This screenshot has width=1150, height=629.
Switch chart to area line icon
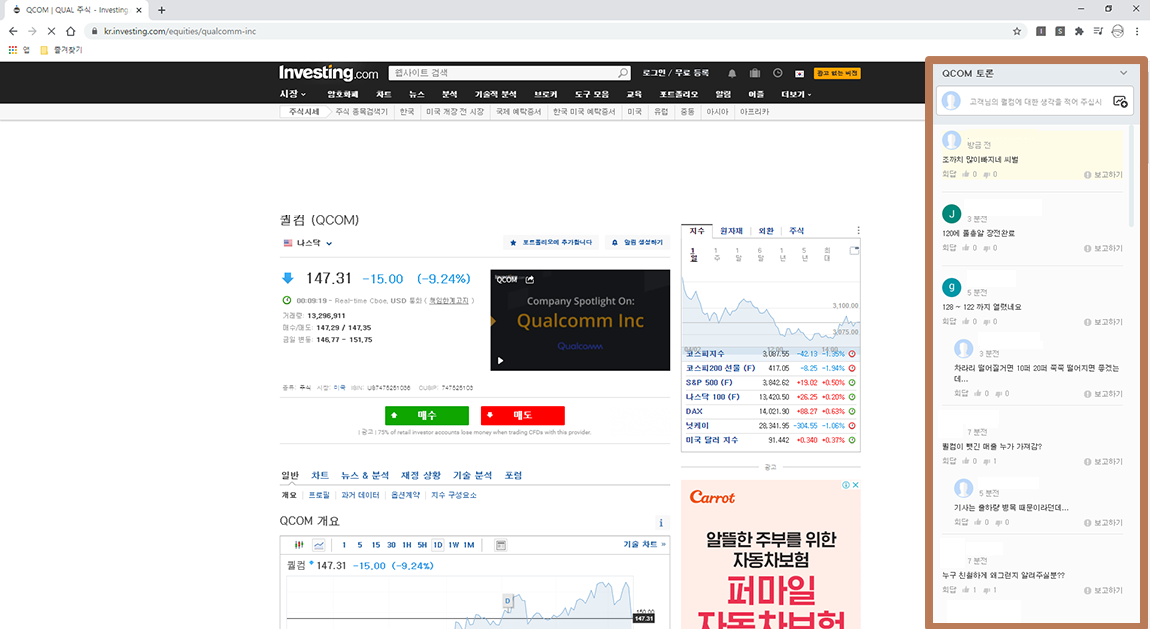click(x=319, y=545)
